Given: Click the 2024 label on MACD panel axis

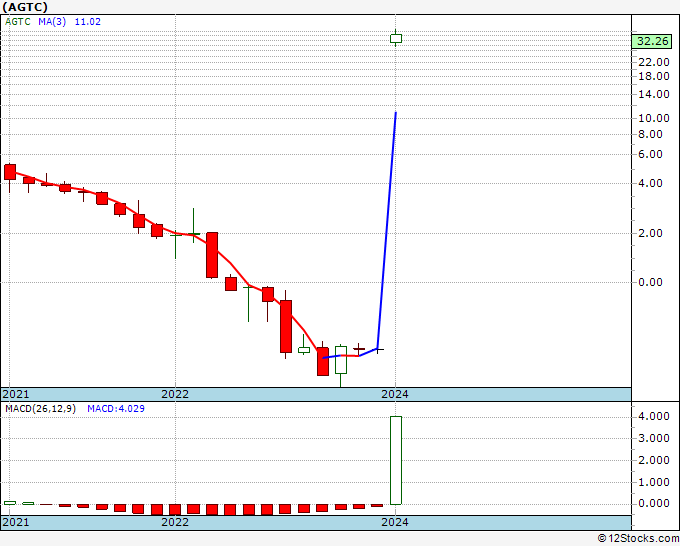Looking at the screenshot, I should 395,522.
